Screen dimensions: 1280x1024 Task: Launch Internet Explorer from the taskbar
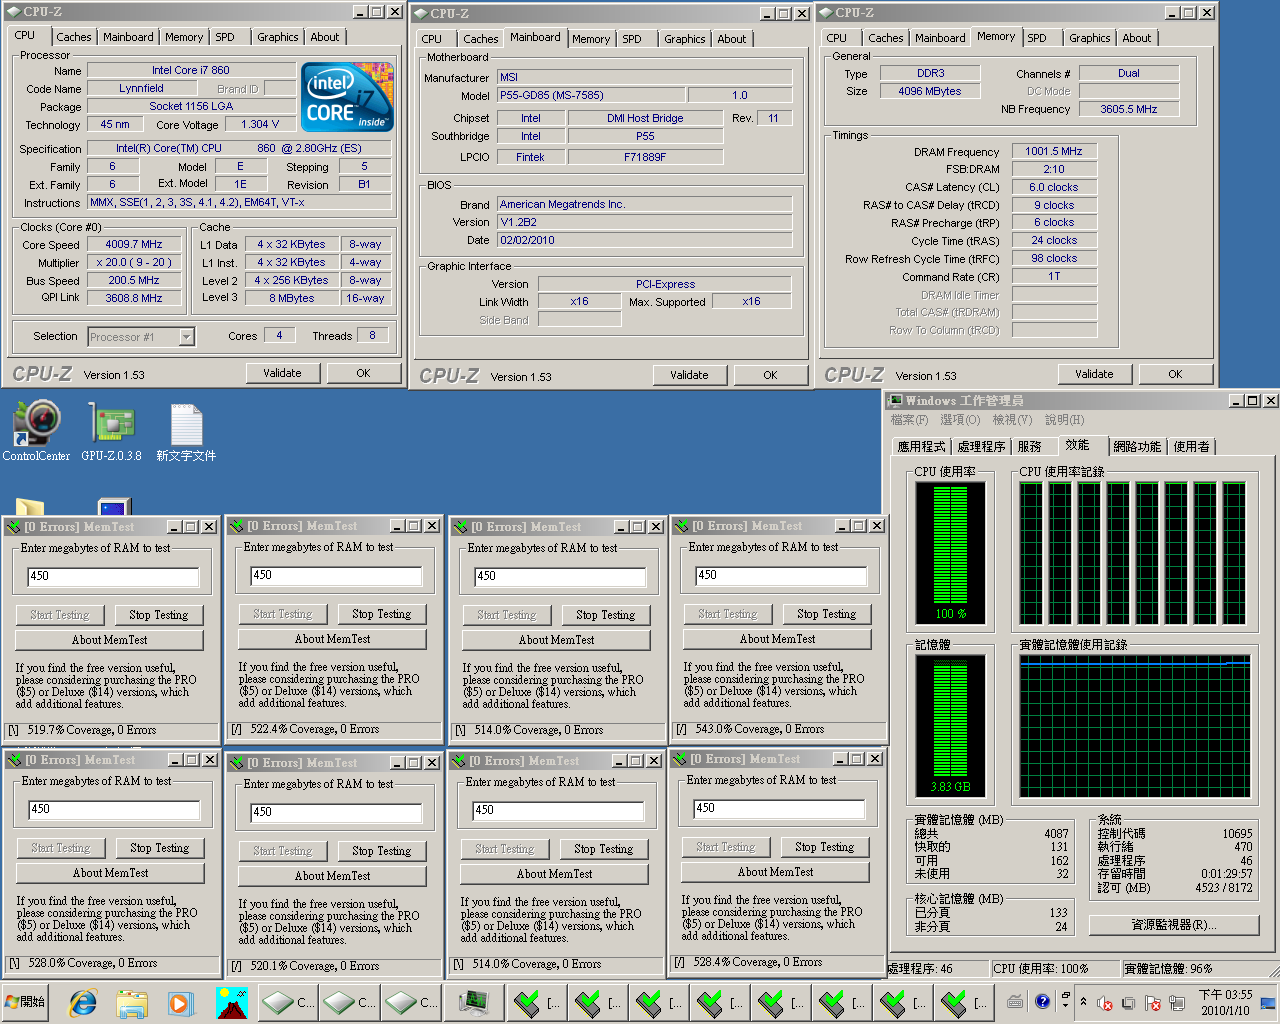pos(83,1002)
